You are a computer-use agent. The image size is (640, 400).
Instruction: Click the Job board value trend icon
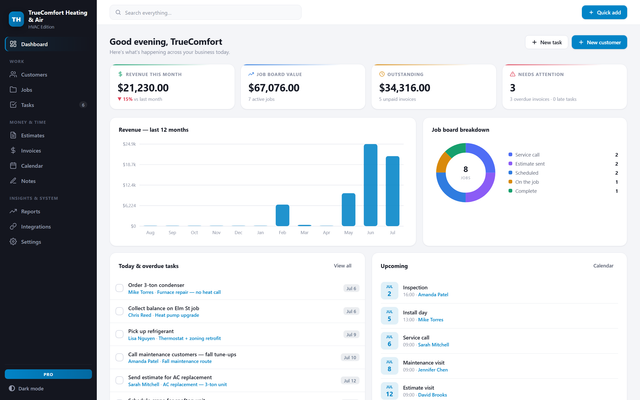pyautogui.click(x=251, y=74)
